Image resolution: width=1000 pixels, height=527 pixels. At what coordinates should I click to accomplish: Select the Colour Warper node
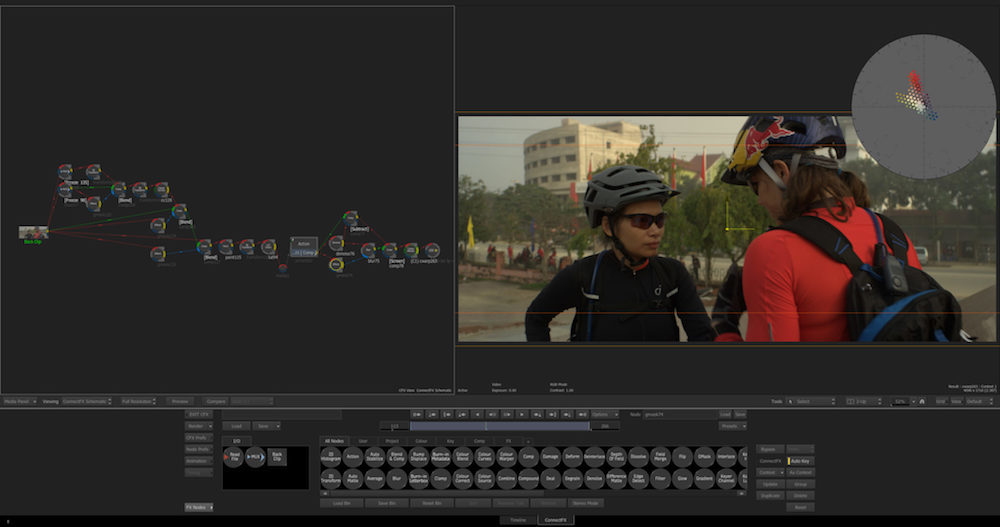pos(506,456)
